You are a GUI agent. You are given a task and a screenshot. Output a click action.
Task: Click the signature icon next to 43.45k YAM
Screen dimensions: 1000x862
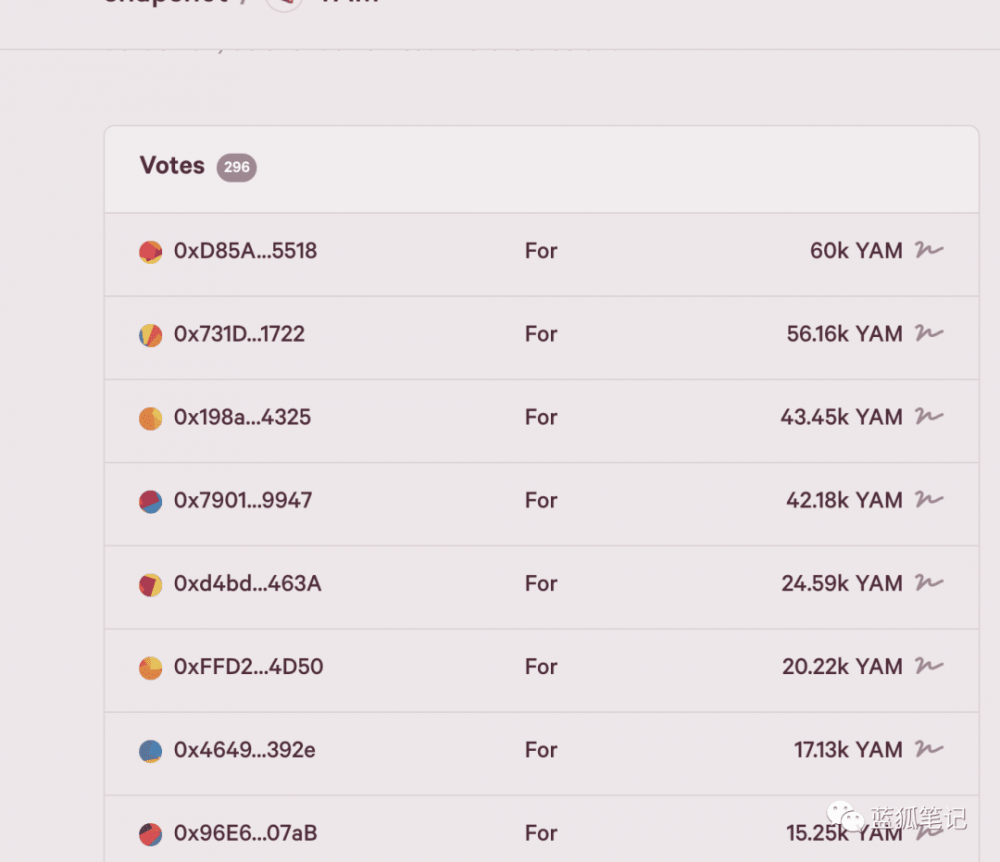929,416
